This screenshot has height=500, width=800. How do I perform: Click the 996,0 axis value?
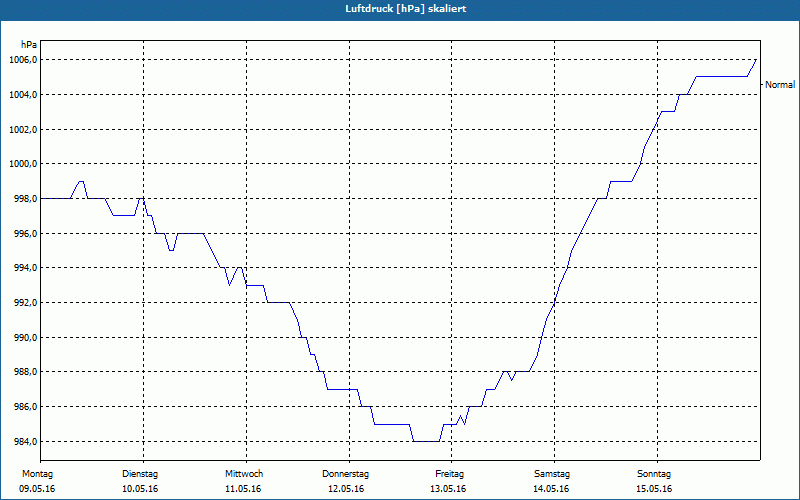[x=25, y=234]
